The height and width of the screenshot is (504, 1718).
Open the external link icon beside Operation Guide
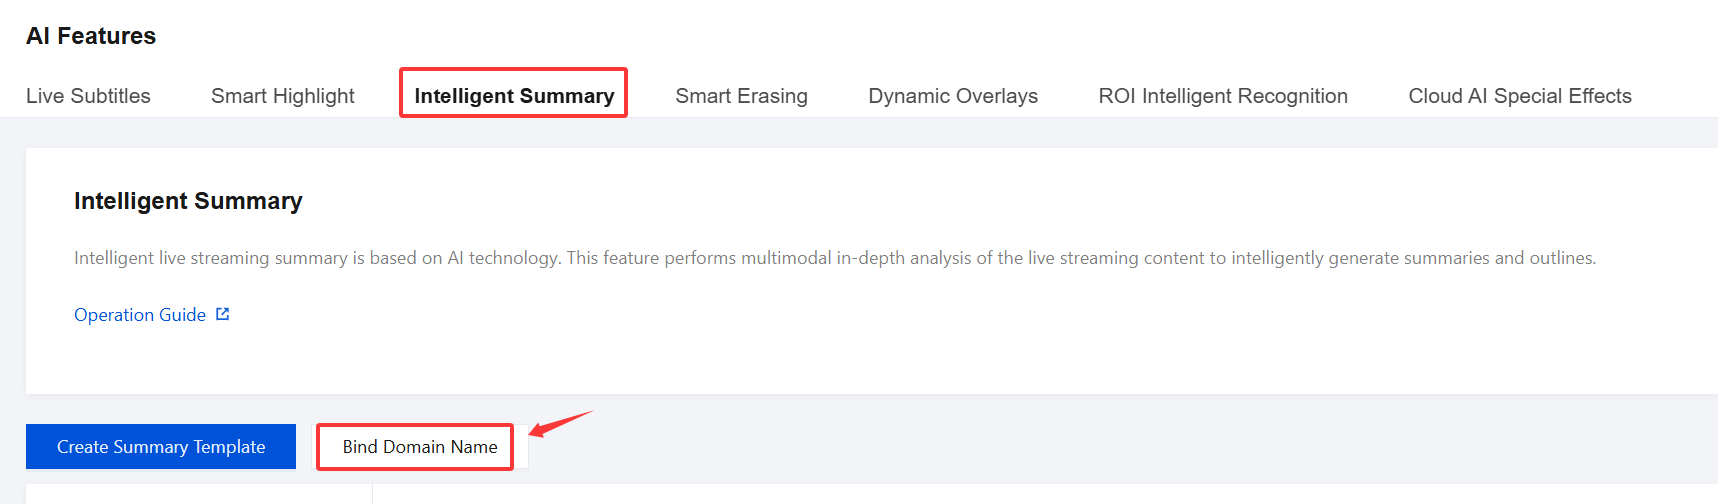pos(223,314)
